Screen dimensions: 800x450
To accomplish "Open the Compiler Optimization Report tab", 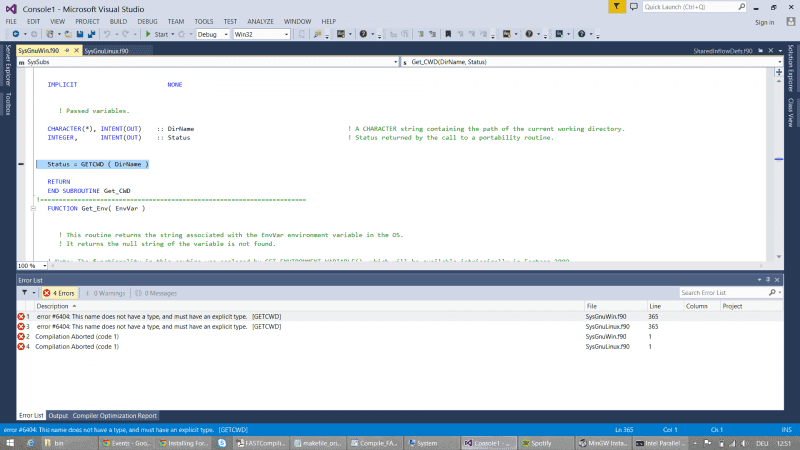I will click(x=114, y=415).
